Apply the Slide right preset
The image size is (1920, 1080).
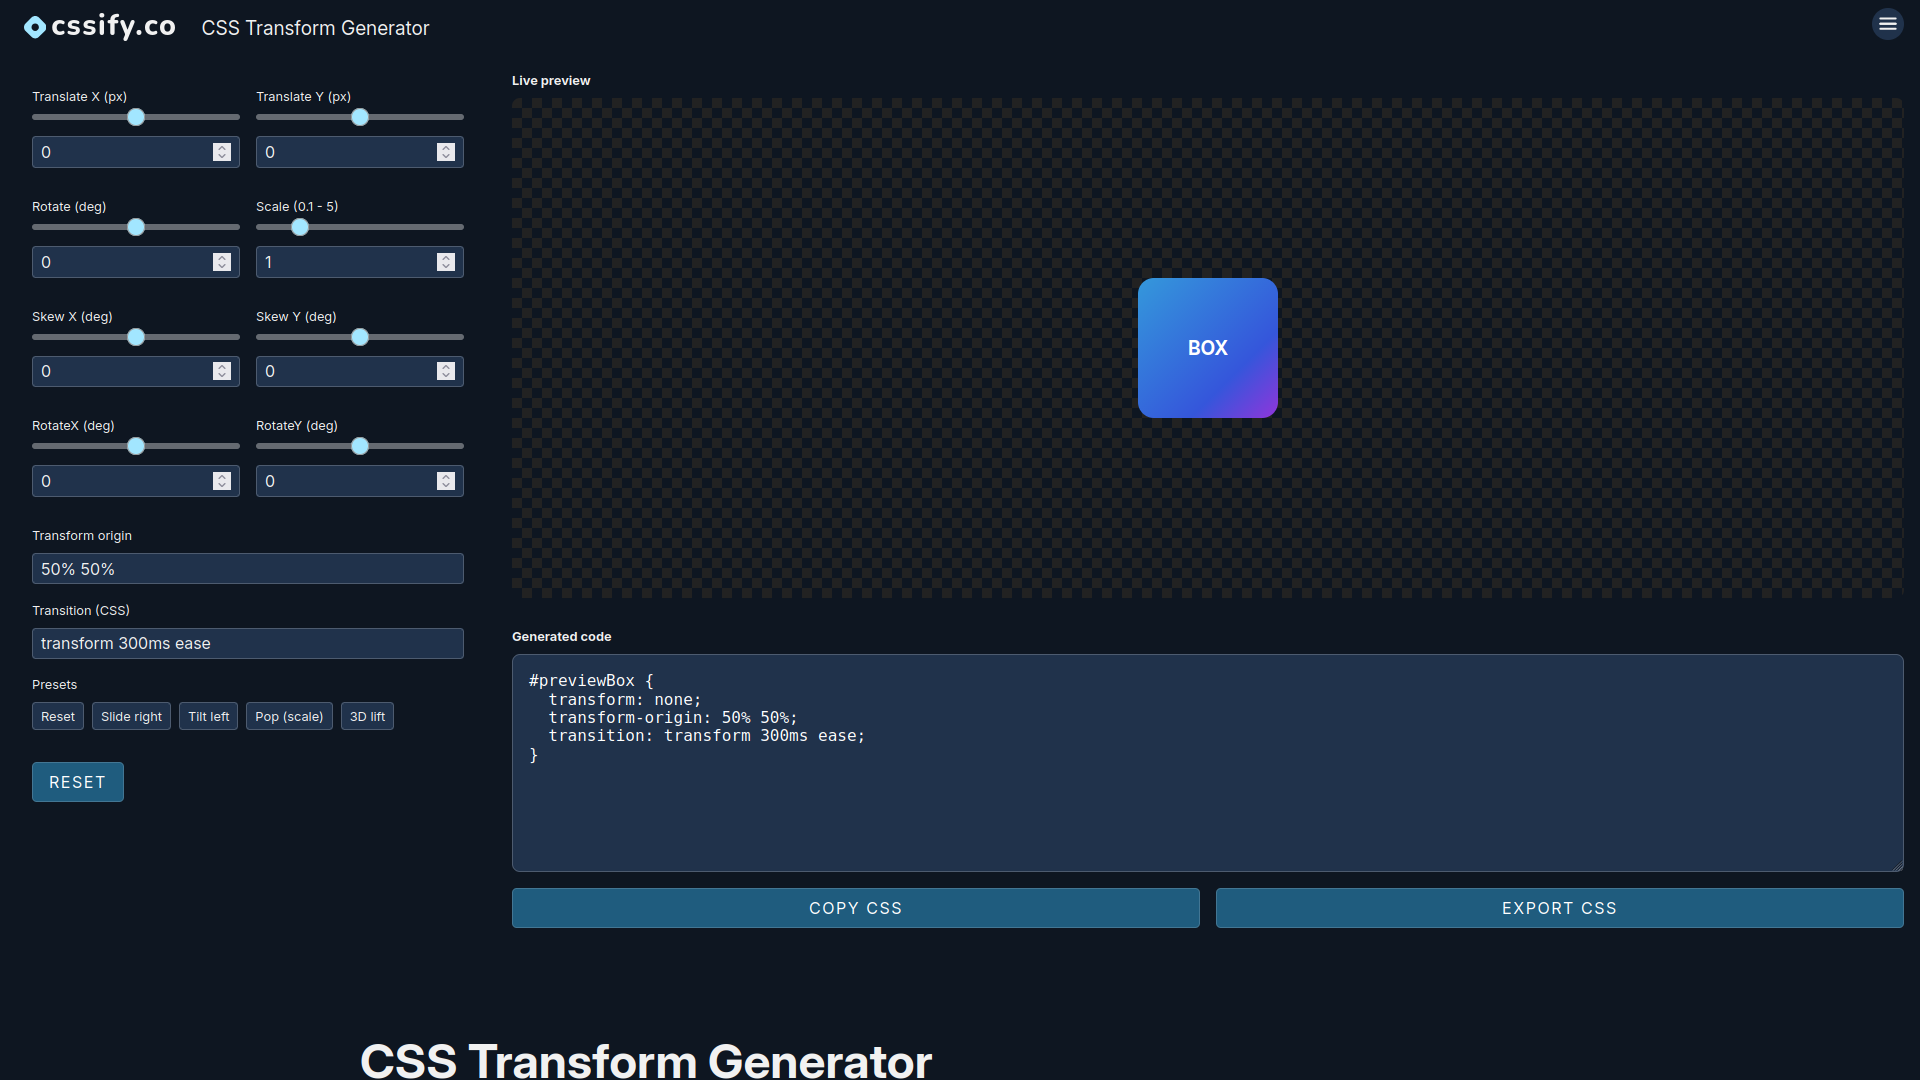point(130,716)
